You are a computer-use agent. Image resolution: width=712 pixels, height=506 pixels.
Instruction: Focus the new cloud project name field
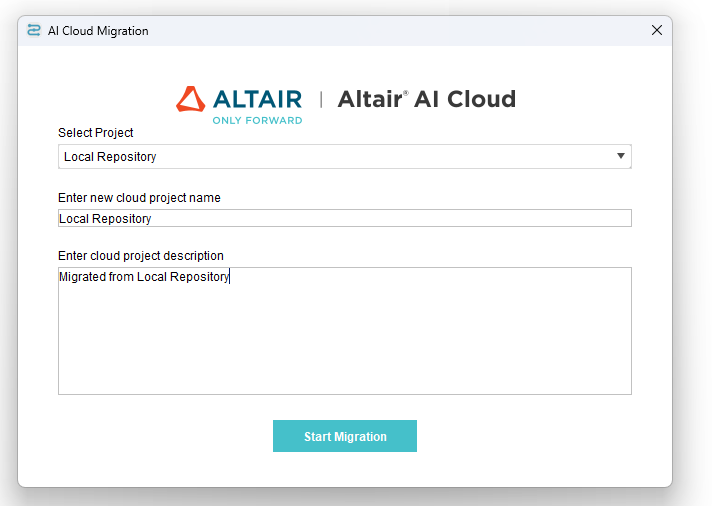(344, 218)
